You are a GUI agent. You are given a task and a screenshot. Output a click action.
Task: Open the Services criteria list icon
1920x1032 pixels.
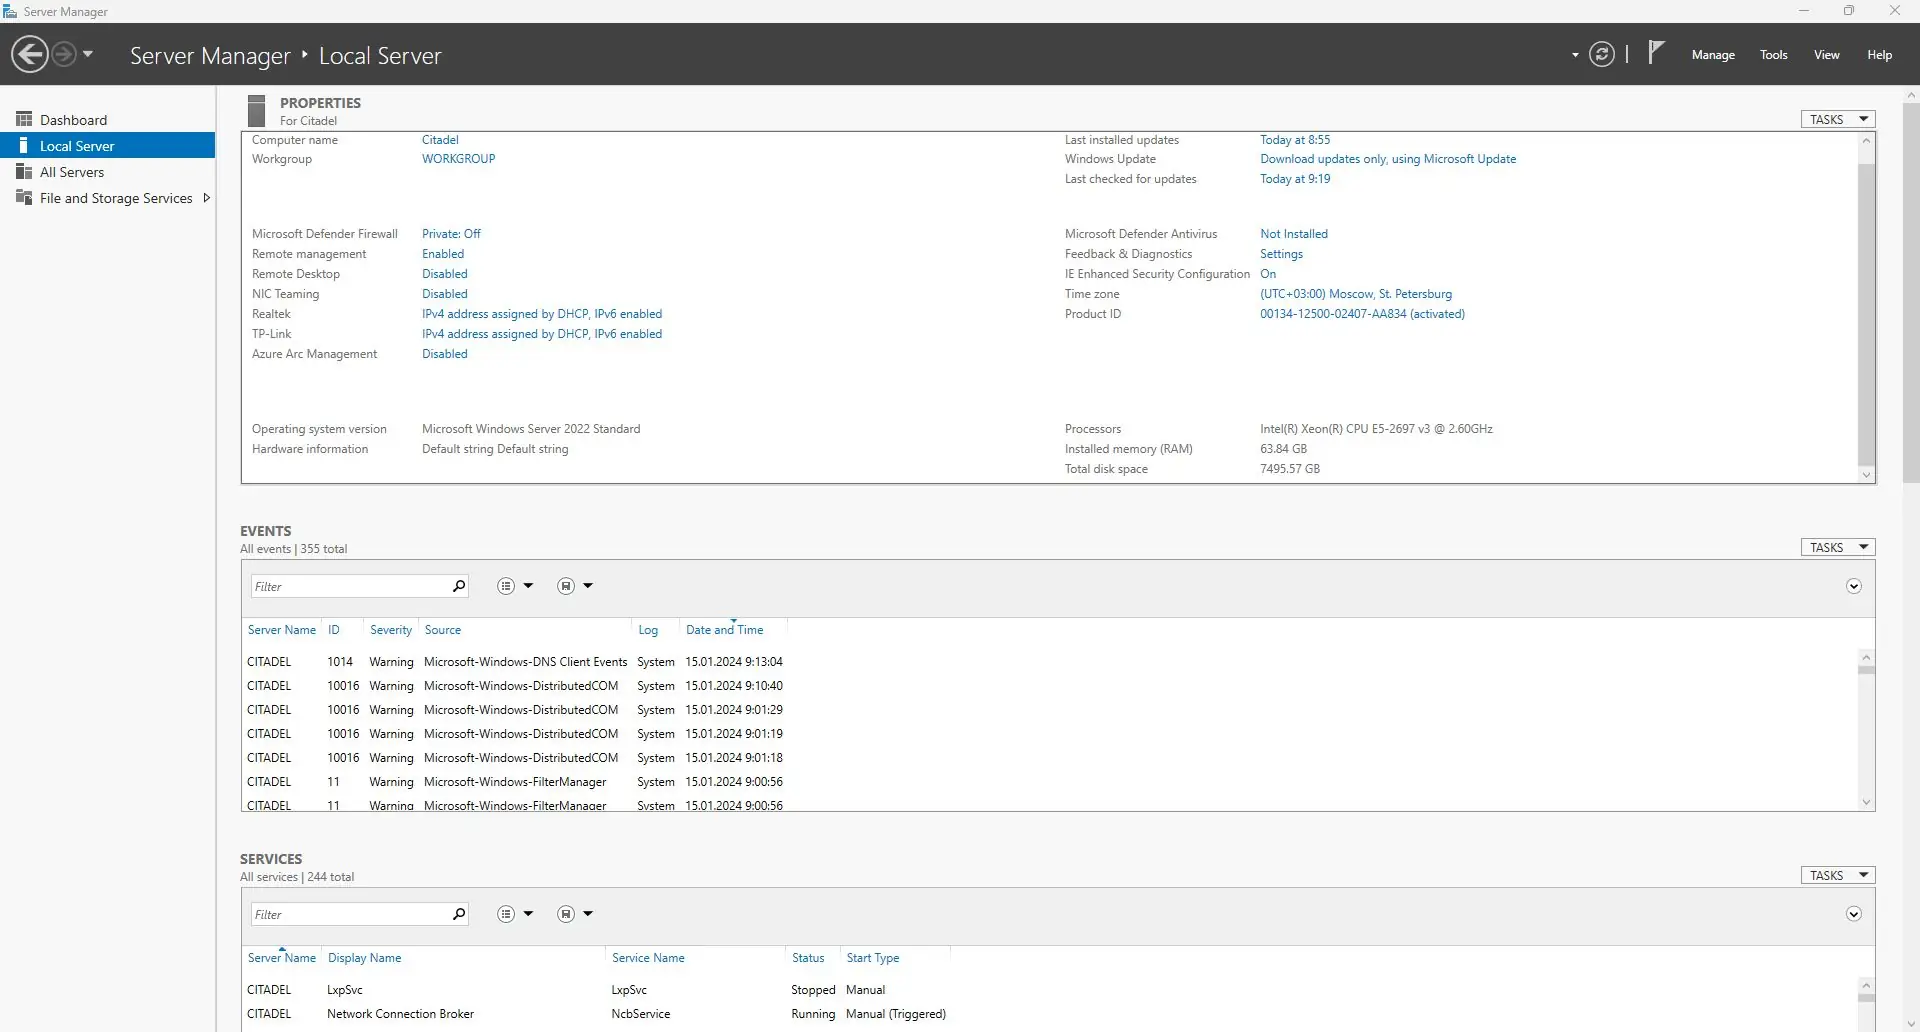click(x=506, y=914)
